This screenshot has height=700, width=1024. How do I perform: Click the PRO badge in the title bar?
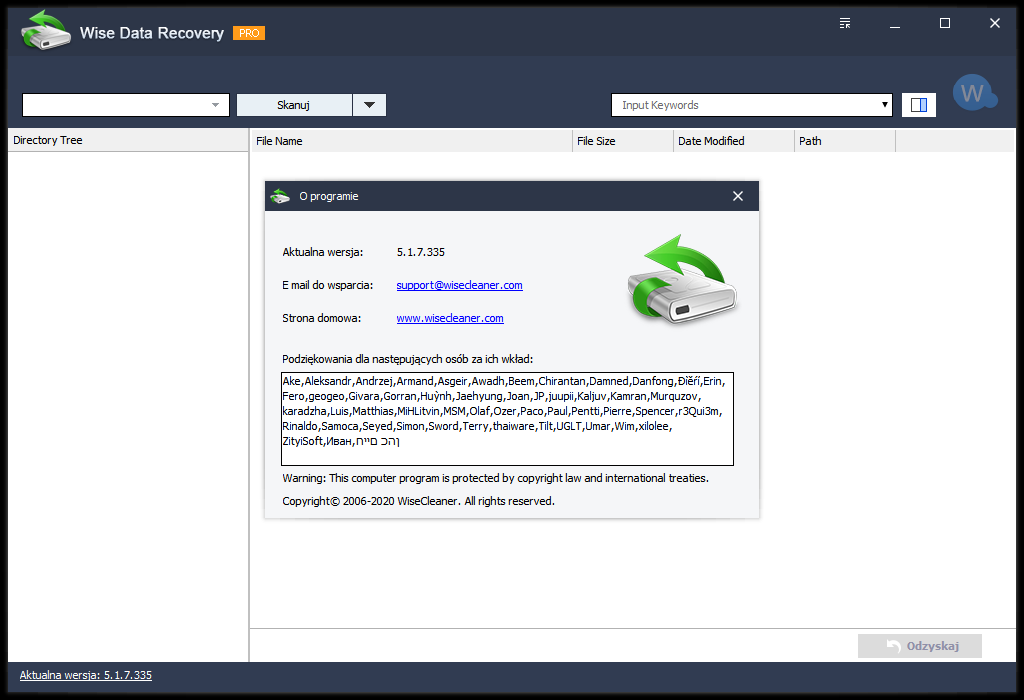[x=249, y=33]
